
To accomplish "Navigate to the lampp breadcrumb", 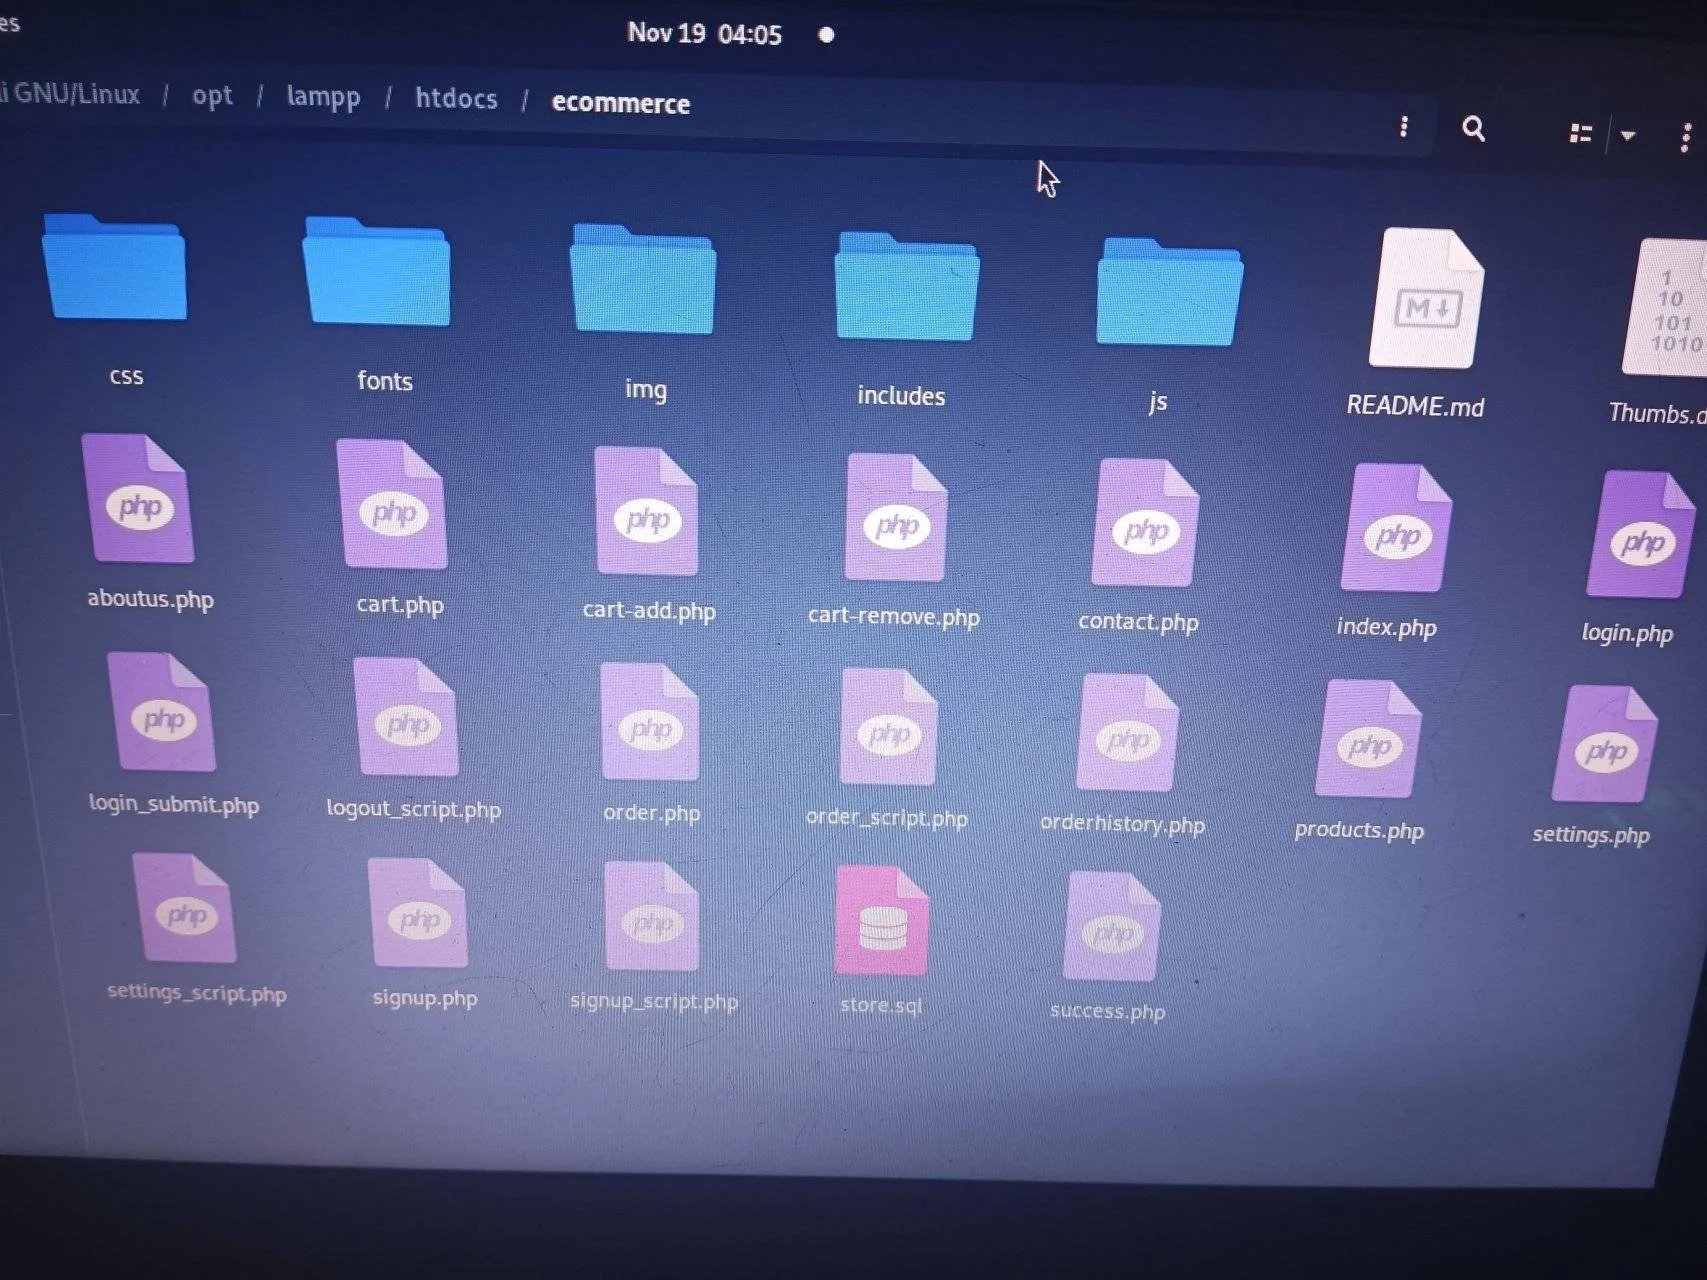I will tap(323, 97).
